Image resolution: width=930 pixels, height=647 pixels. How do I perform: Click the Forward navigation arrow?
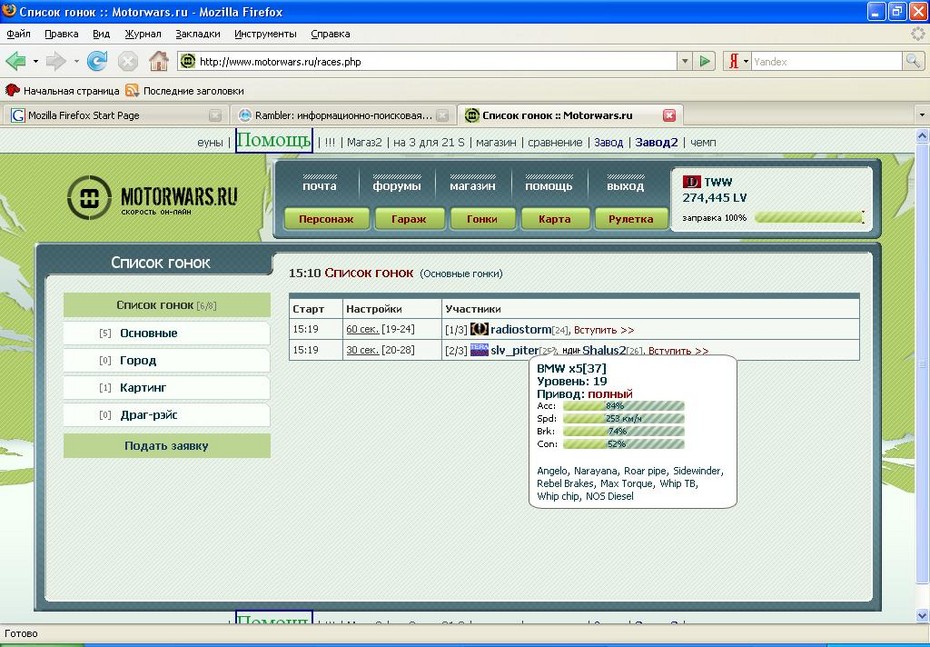56,61
